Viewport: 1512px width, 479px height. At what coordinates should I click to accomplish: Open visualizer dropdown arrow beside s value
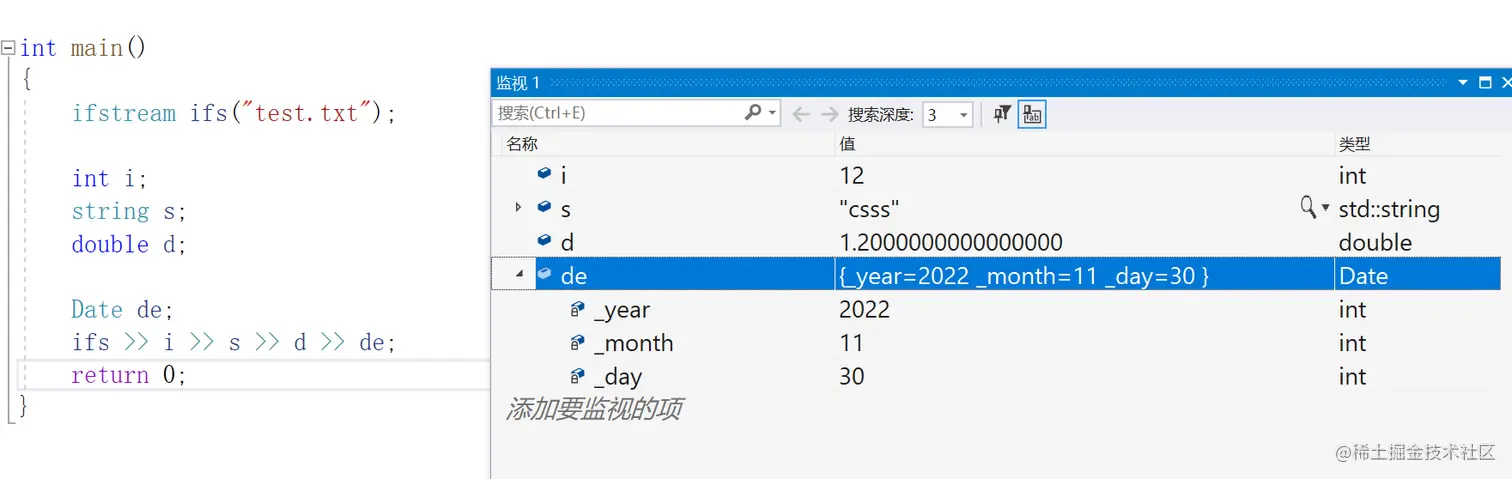point(1326,209)
